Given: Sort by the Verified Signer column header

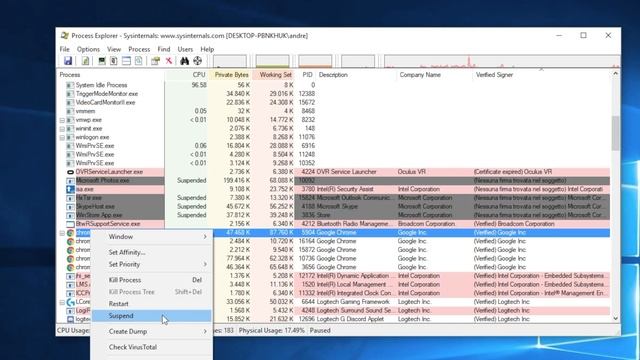Looking at the screenshot, I should coord(541,75).
